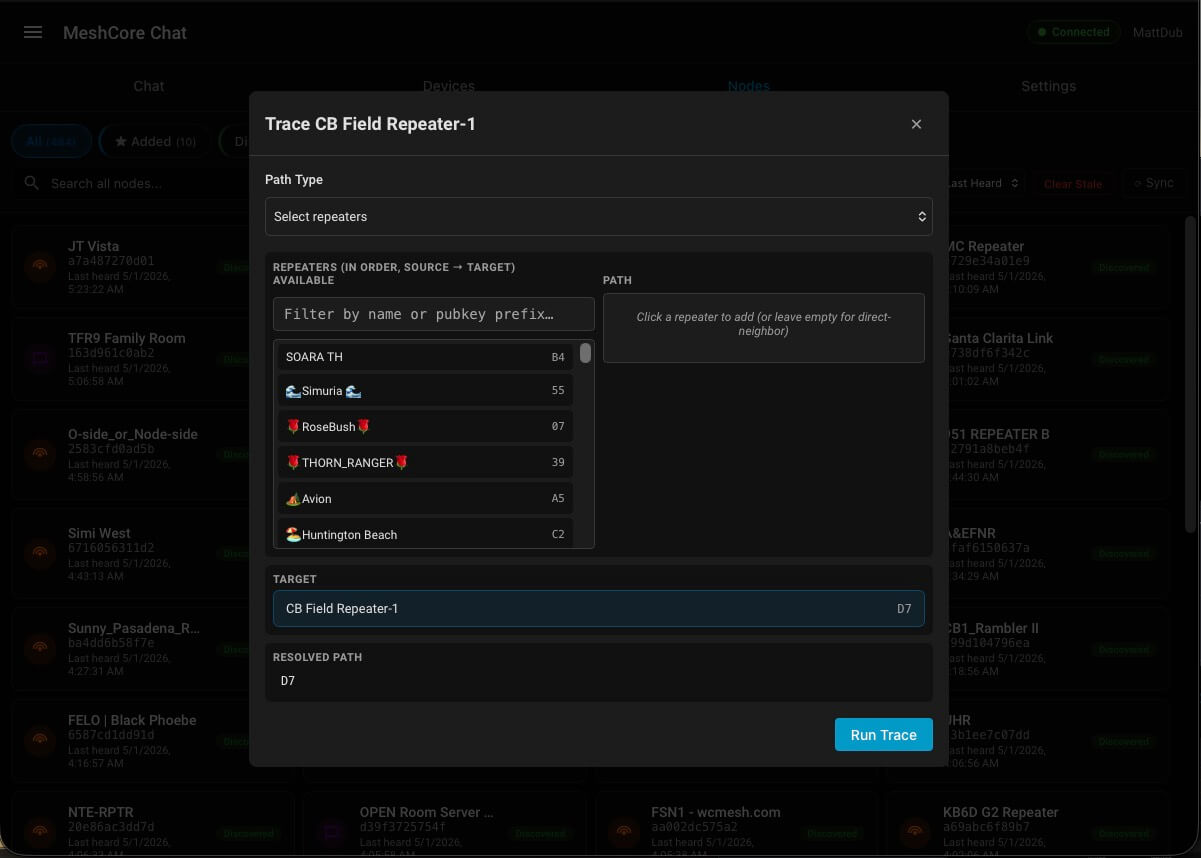Click the OPEN Room Server node icon

click(x=332, y=832)
